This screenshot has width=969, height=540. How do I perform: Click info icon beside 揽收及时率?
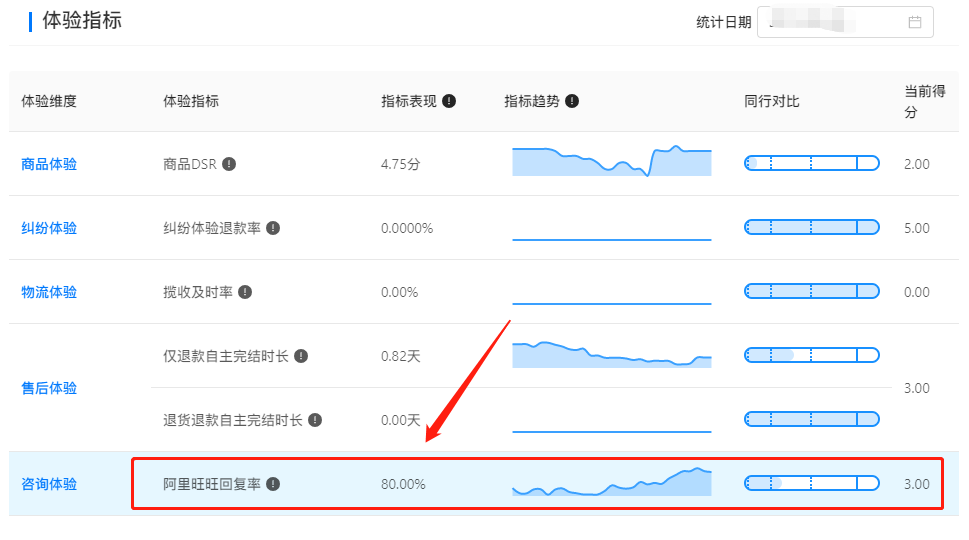click(245, 292)
